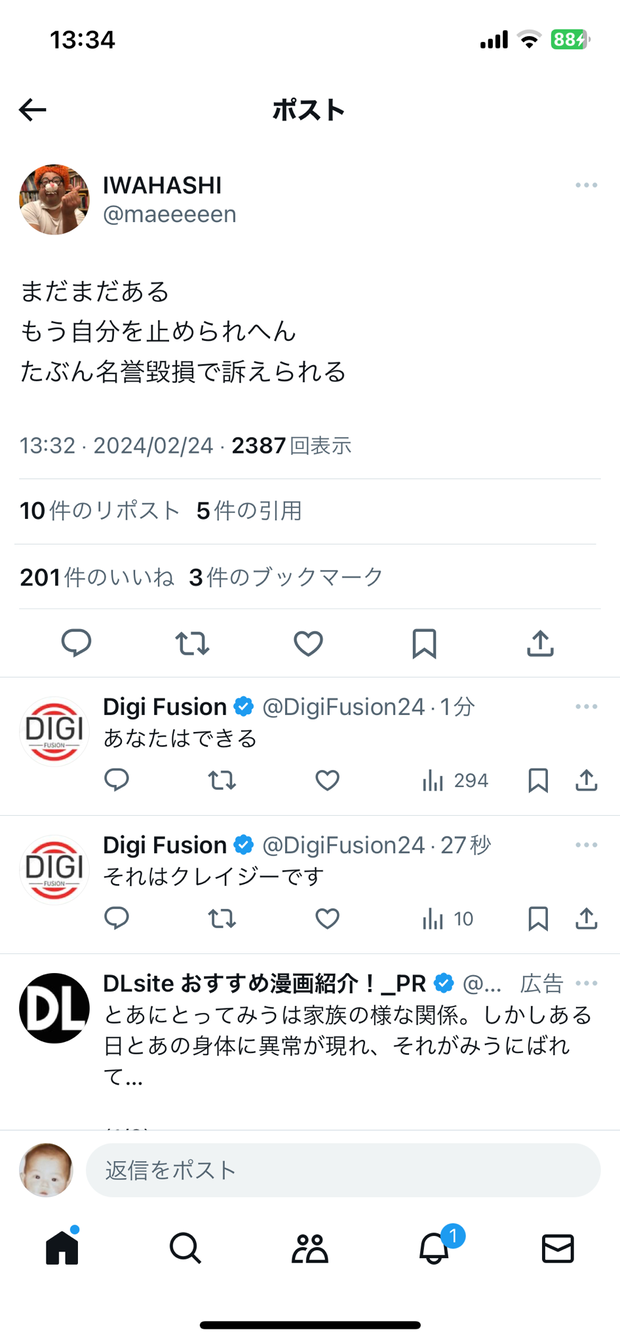620x1342 pixels.
Task: Bookmark the main post
Action: (x=424, y=643)
